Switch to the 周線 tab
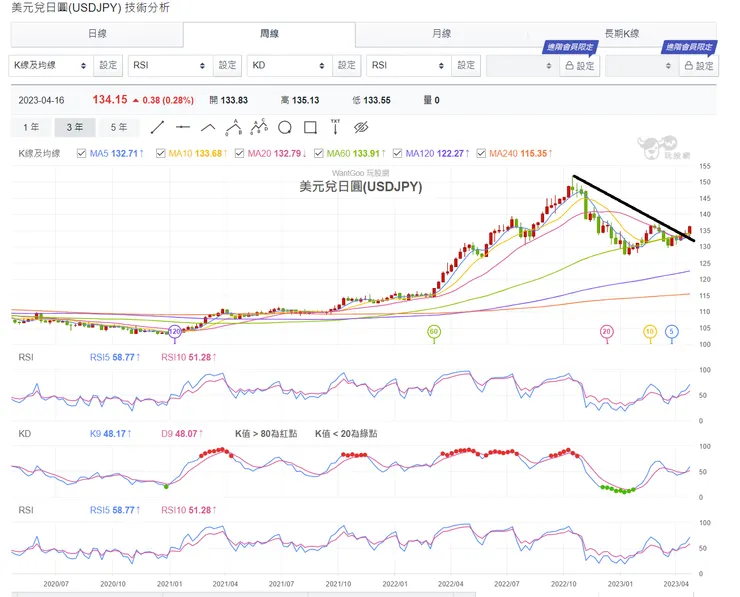The image size is (740, 597). [x=269, y=34]
